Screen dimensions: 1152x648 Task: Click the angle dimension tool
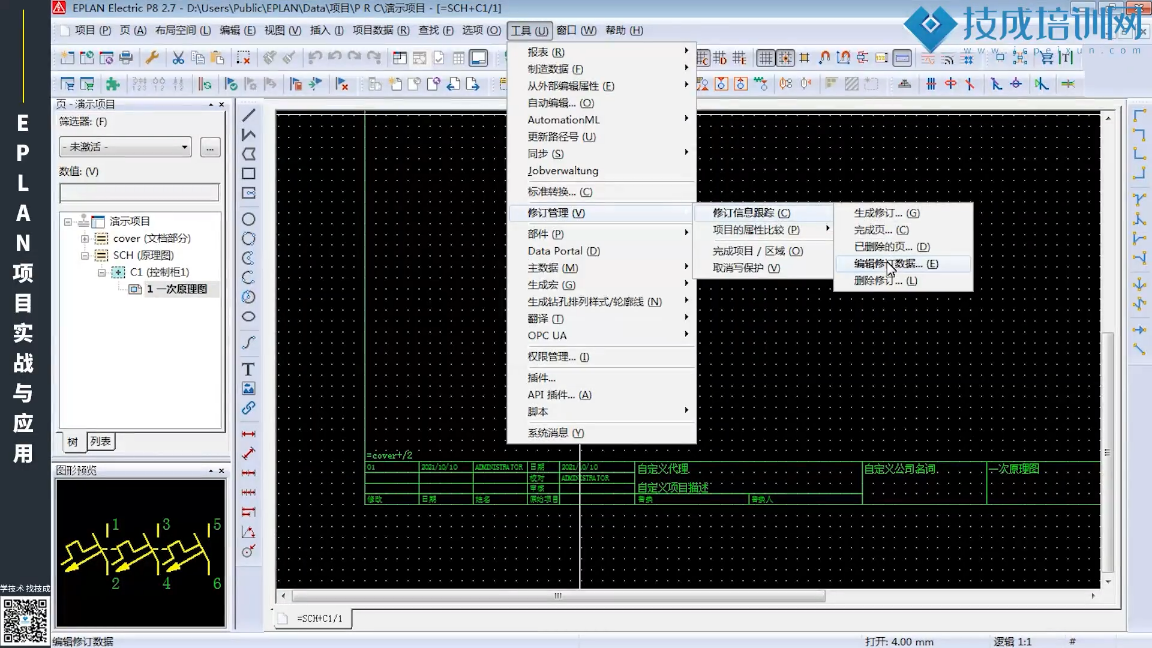(249, 531)
